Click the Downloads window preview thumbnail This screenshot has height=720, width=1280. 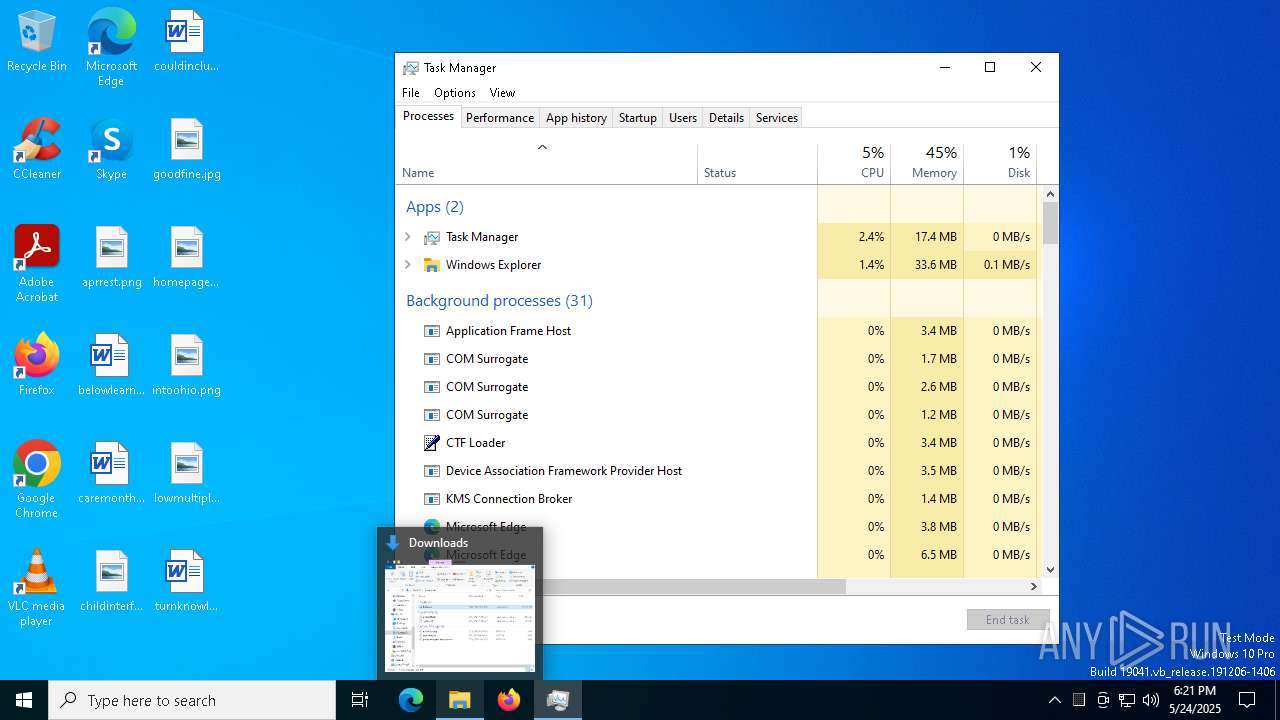click(460, 617)
